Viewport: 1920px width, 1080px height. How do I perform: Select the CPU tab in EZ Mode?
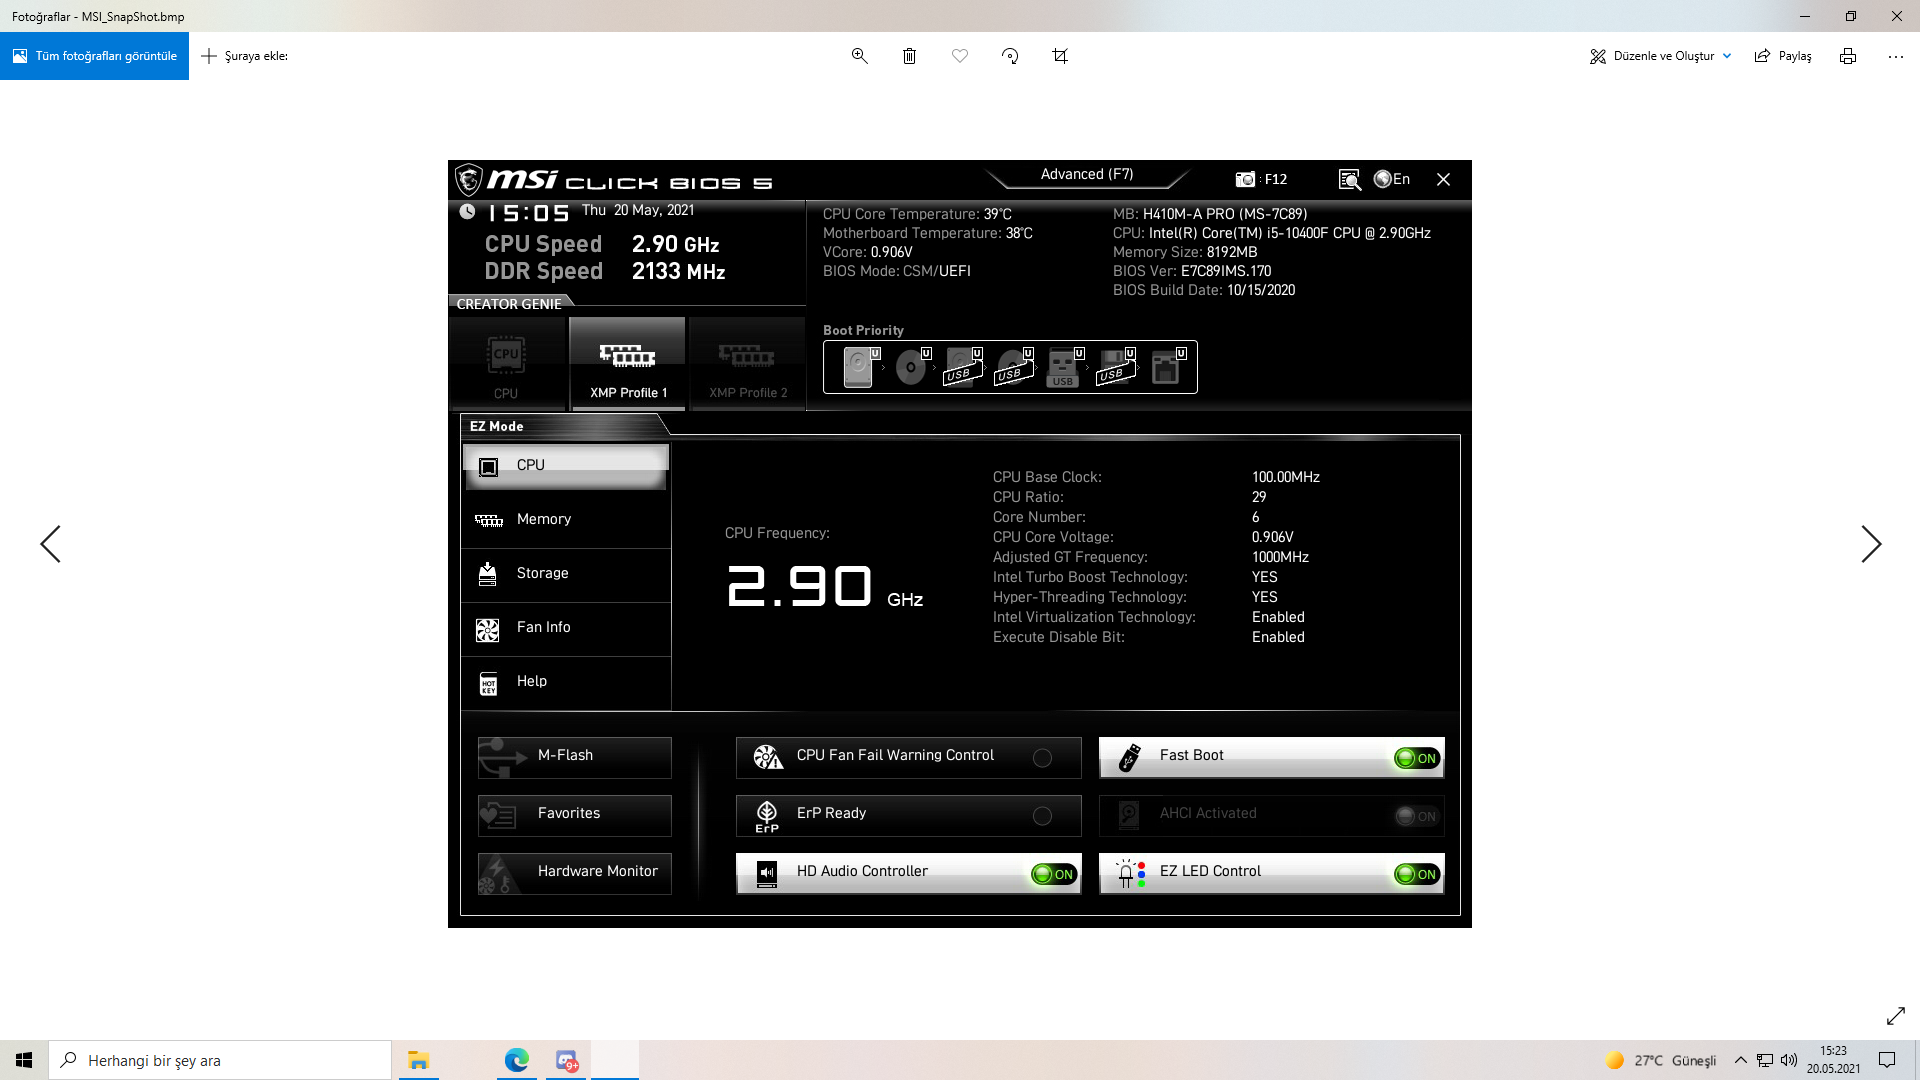(566, 466)
